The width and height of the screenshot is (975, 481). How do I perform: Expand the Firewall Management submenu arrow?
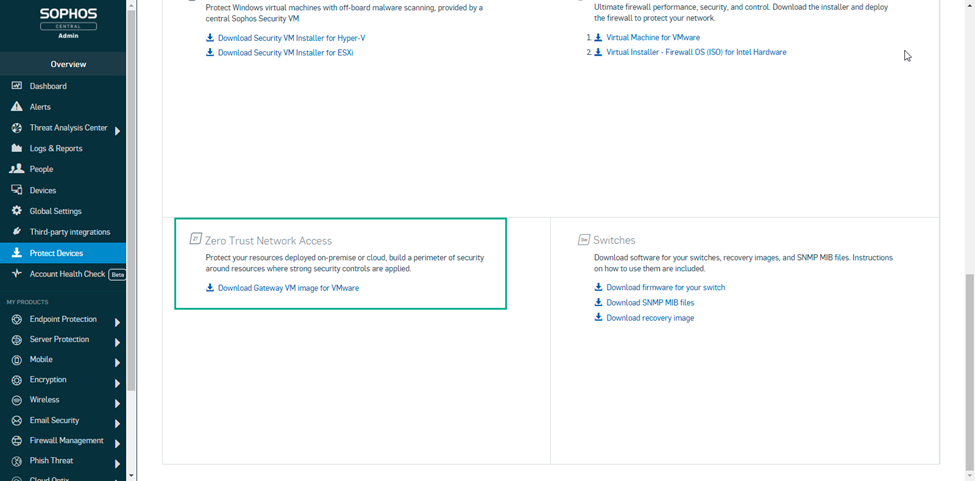pos(117,444)
